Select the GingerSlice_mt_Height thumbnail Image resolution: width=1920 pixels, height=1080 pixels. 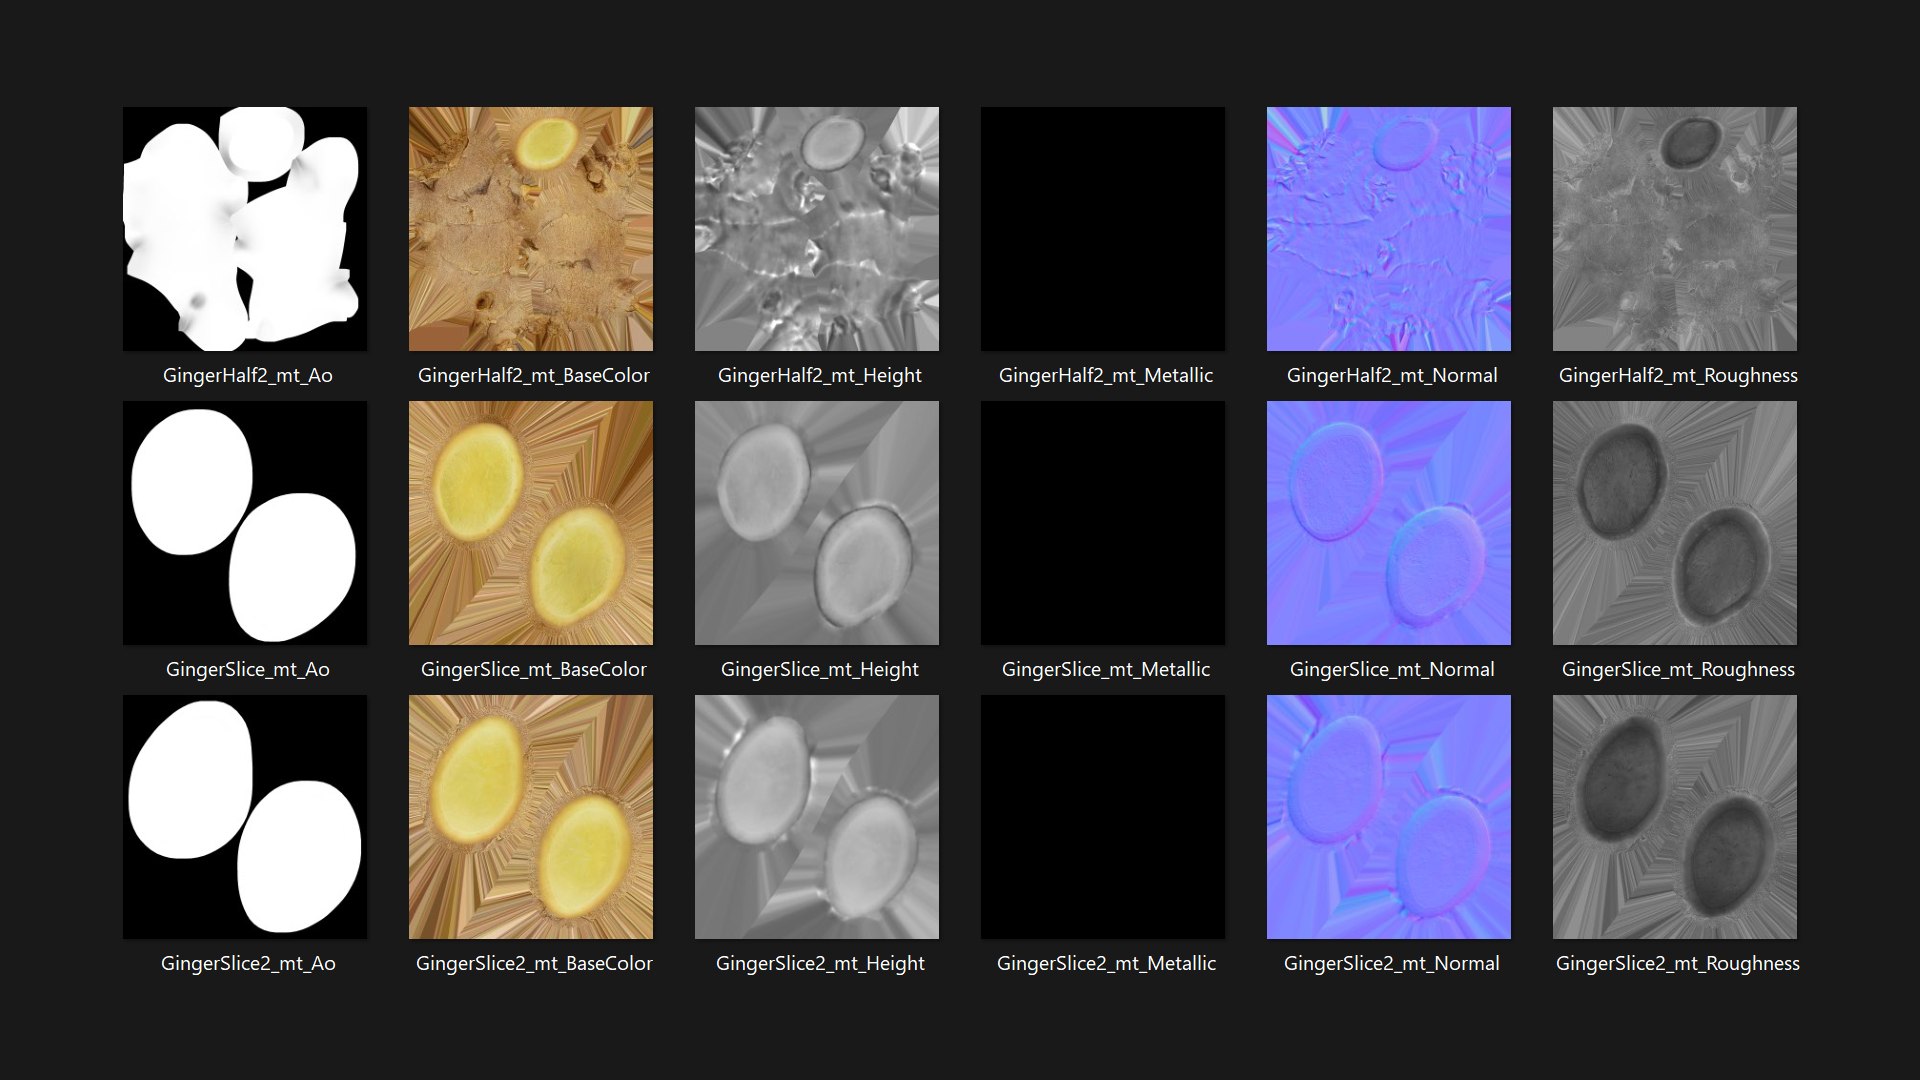817,523
